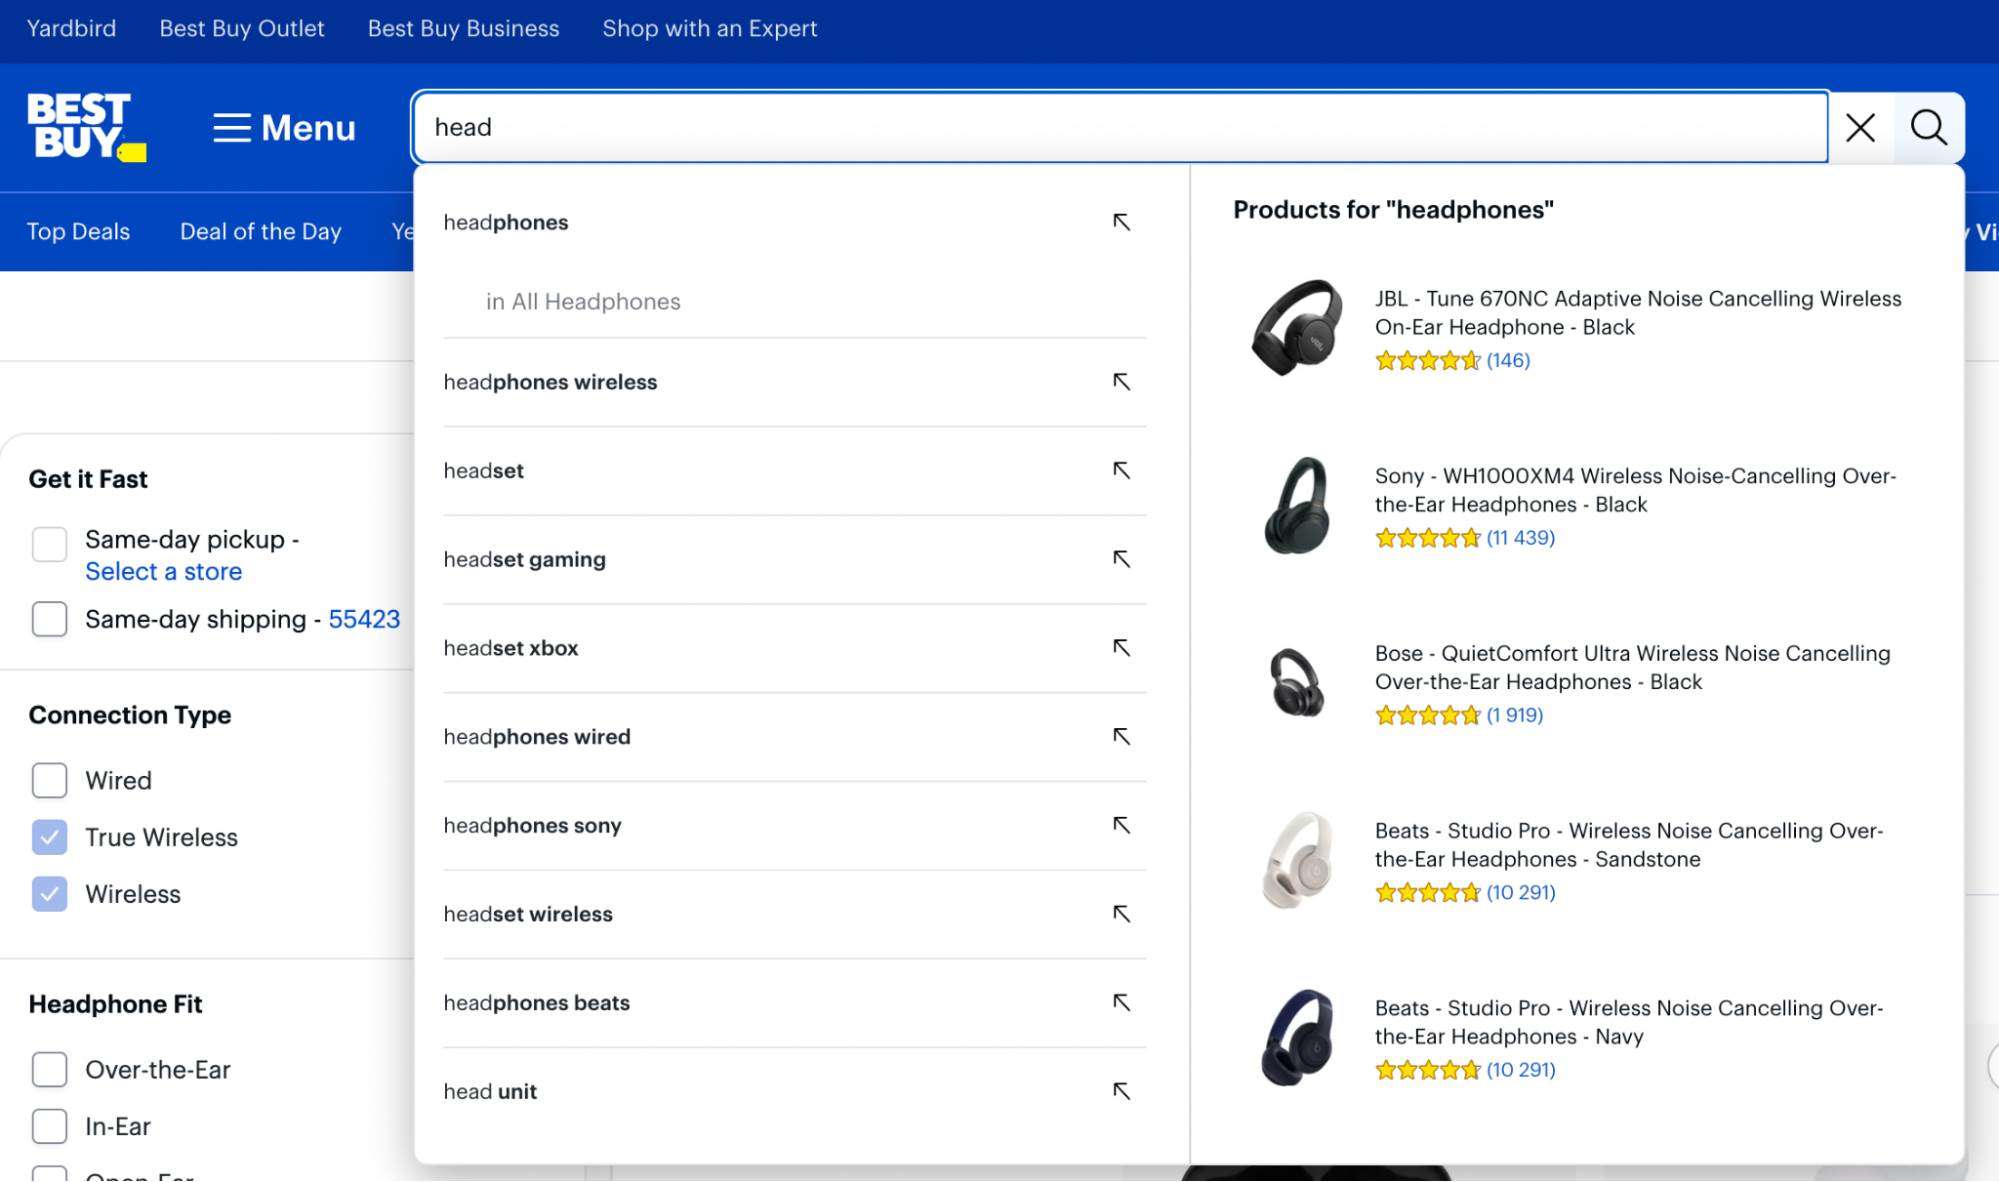Click the Select a store link

164,571
